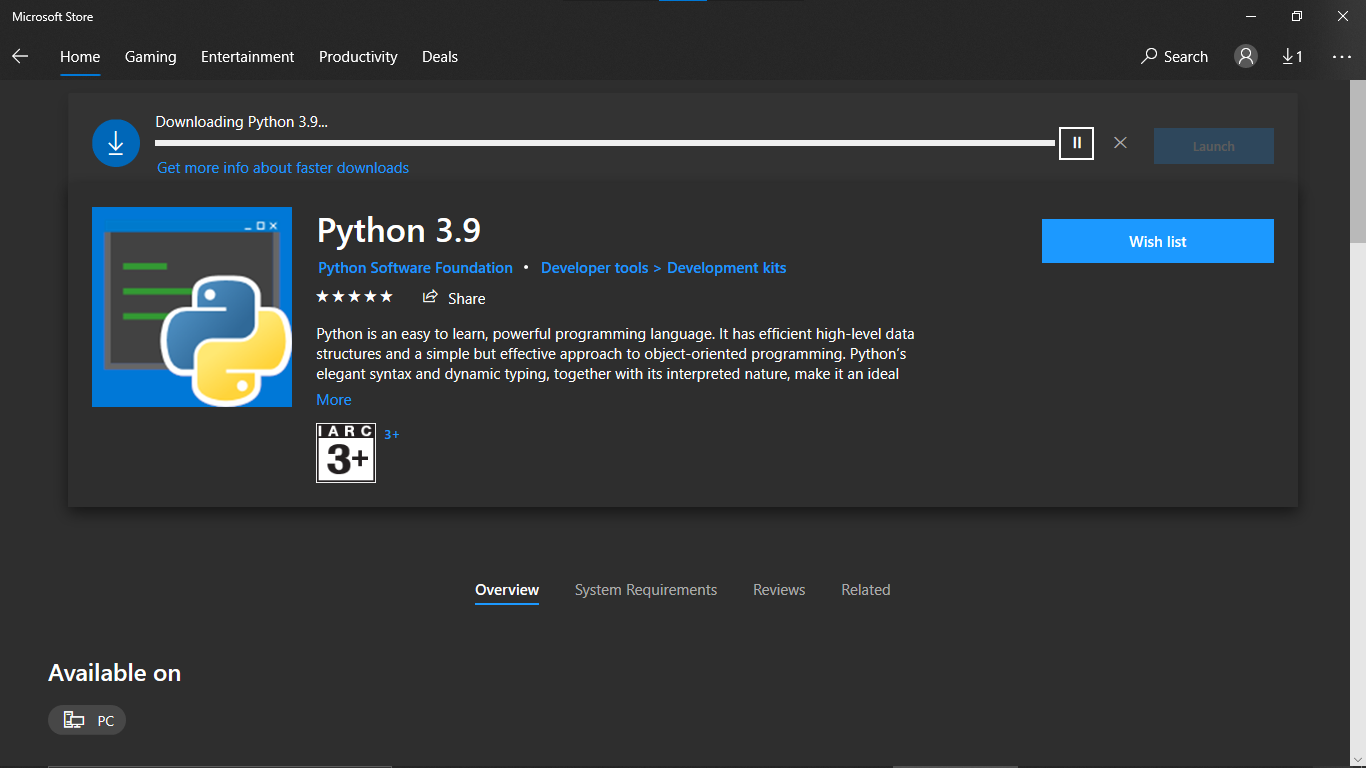Click the download progress bar

pyautogui.click(x=604, y=143)
